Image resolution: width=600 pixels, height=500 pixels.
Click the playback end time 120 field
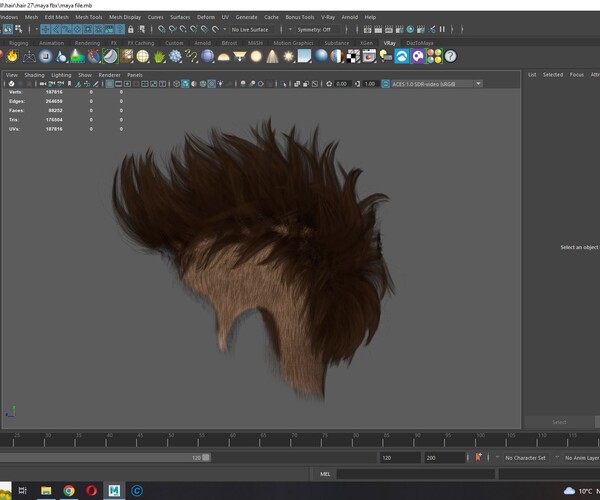coord(399,458)
